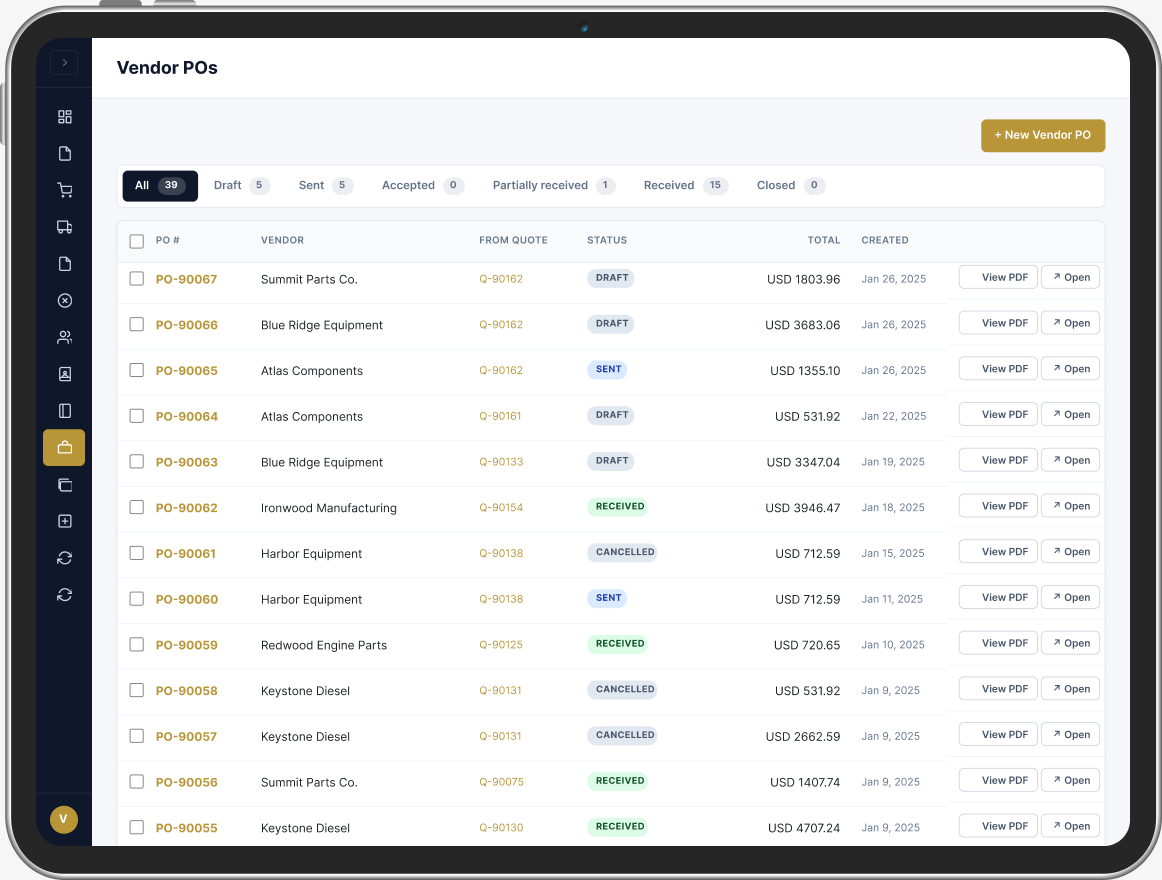Open the circled X icon in sidebar
Viewport: 1162px width, 880px height.
click(x=64, y=300)
